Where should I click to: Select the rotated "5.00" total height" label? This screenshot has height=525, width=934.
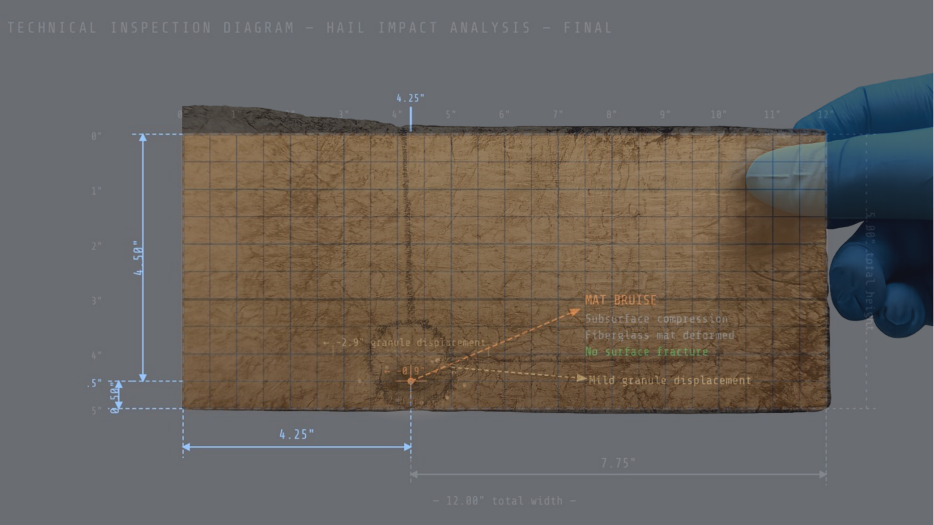click(x=870, y=271)
